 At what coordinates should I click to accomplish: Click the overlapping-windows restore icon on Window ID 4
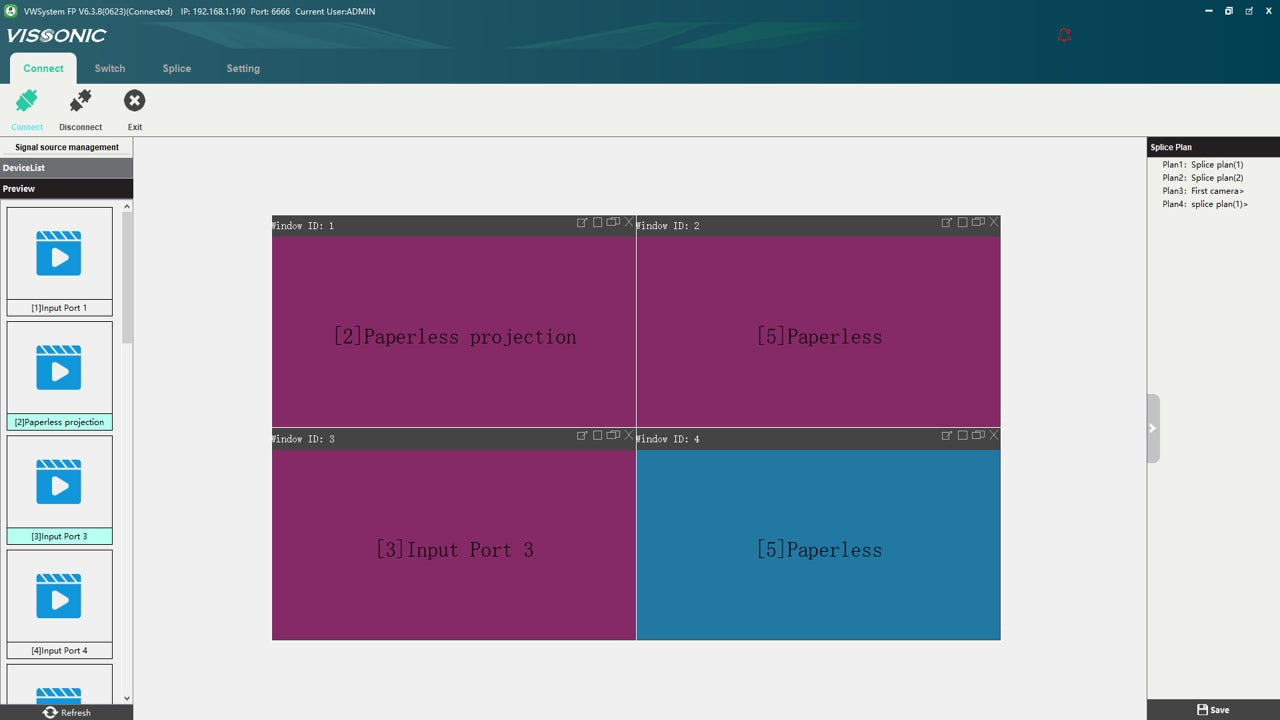[x=978, y=435]
